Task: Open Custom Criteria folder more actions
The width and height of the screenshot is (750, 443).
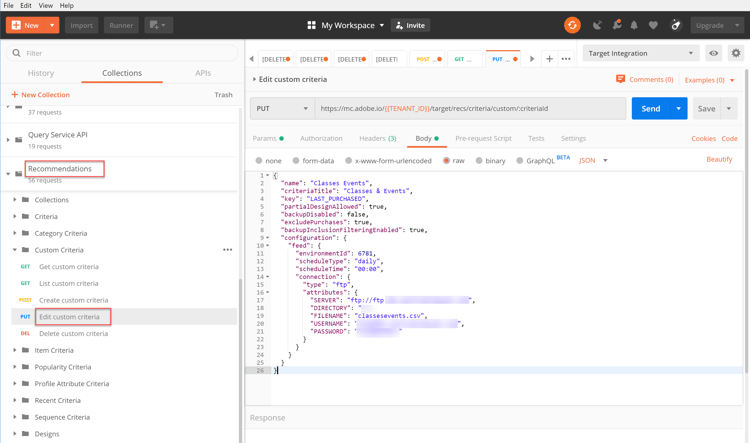Action: [x=227, y=250]
